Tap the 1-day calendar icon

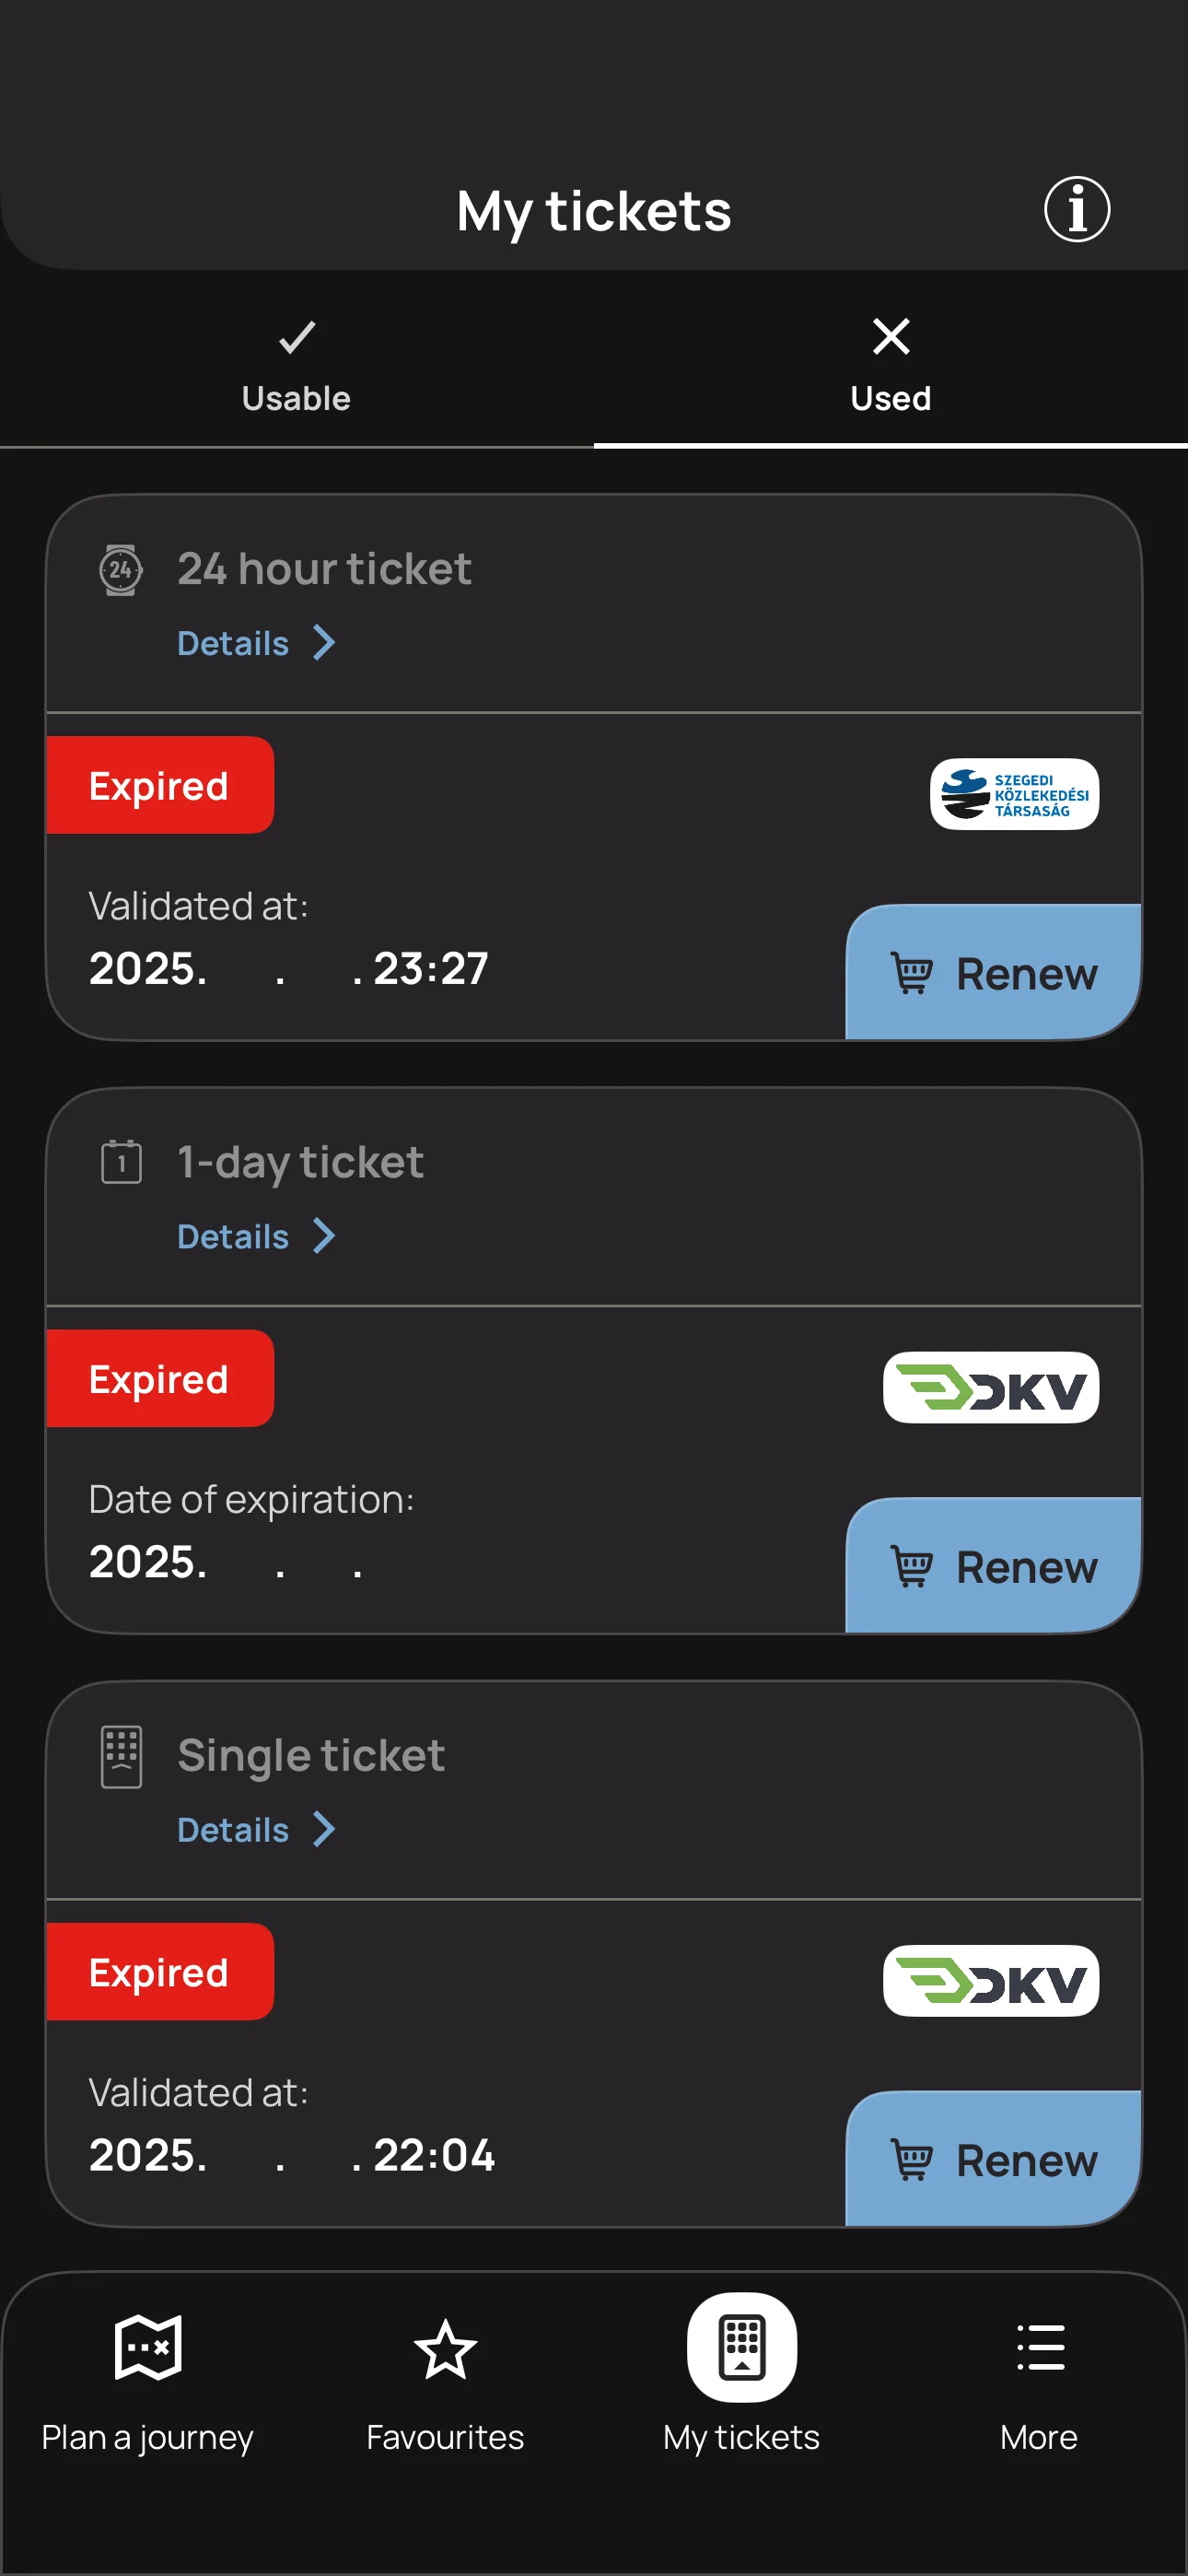click(x=121, y=1162)
